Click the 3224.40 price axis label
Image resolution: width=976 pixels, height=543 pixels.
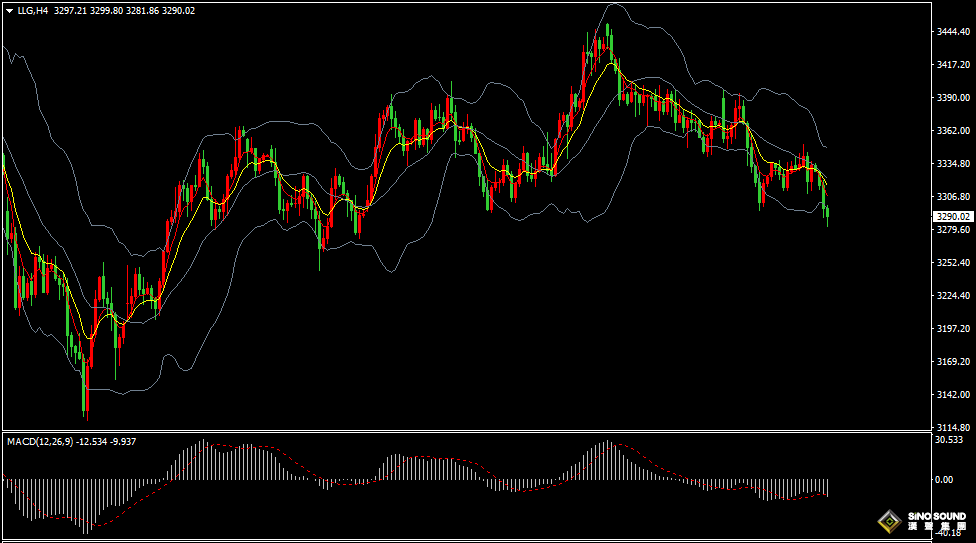(953, 296)
